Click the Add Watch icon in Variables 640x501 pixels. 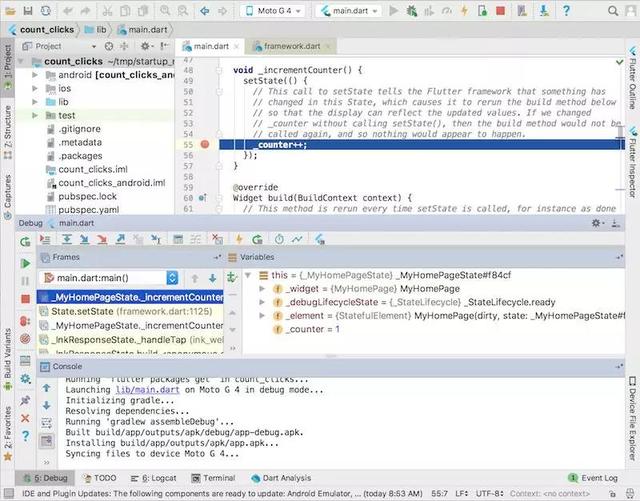click(x=232, y=278)
